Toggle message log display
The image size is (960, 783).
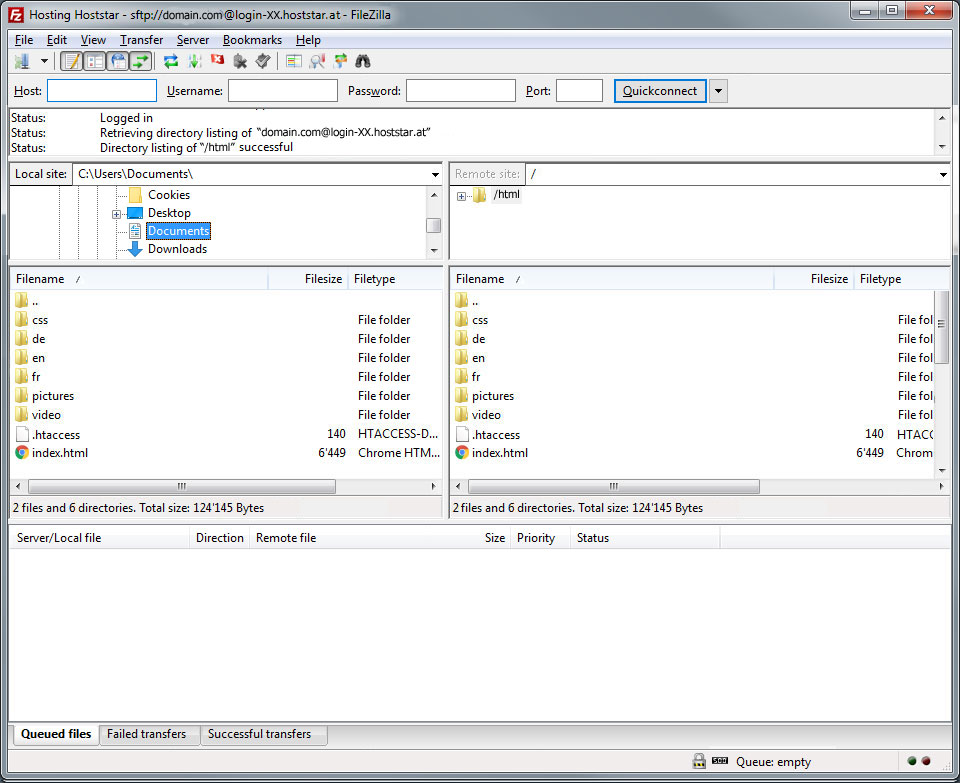pos(72,61)
